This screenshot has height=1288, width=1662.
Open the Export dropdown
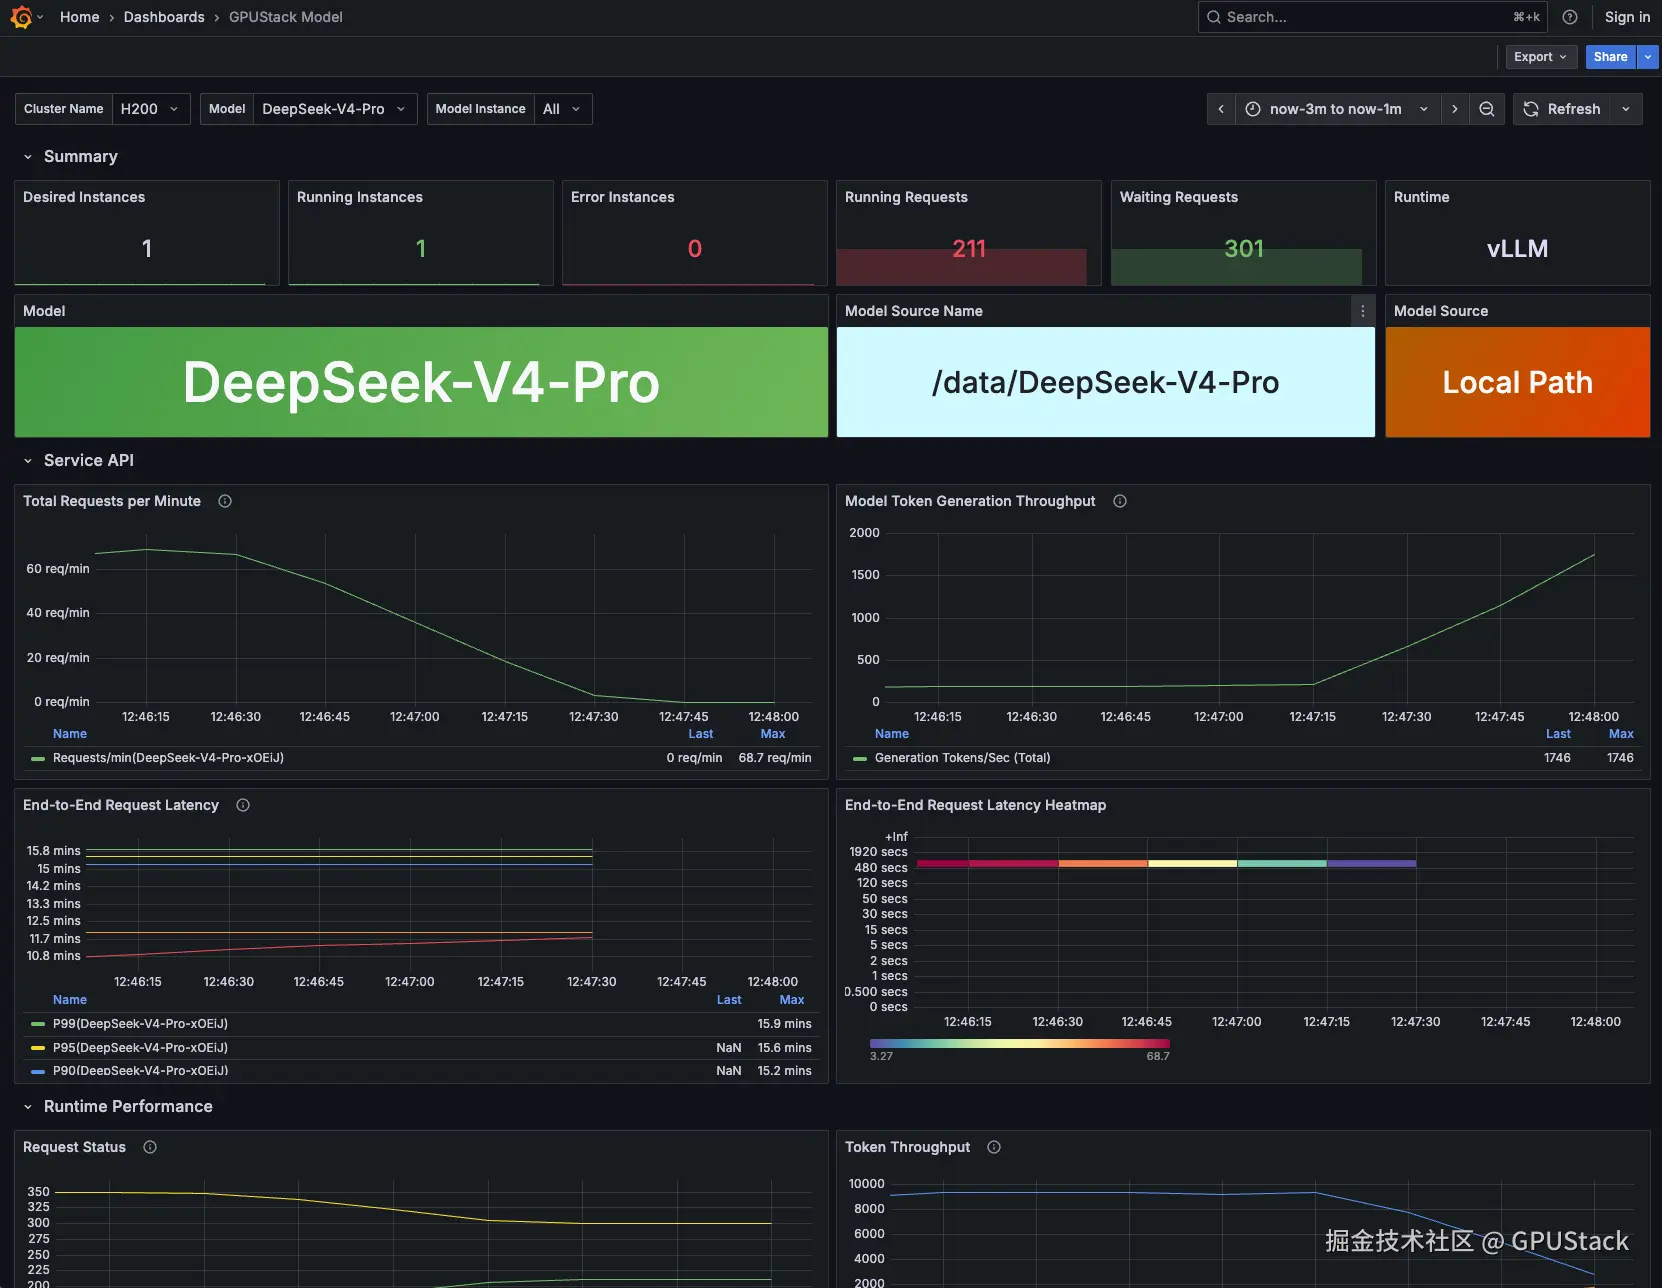1541,57
